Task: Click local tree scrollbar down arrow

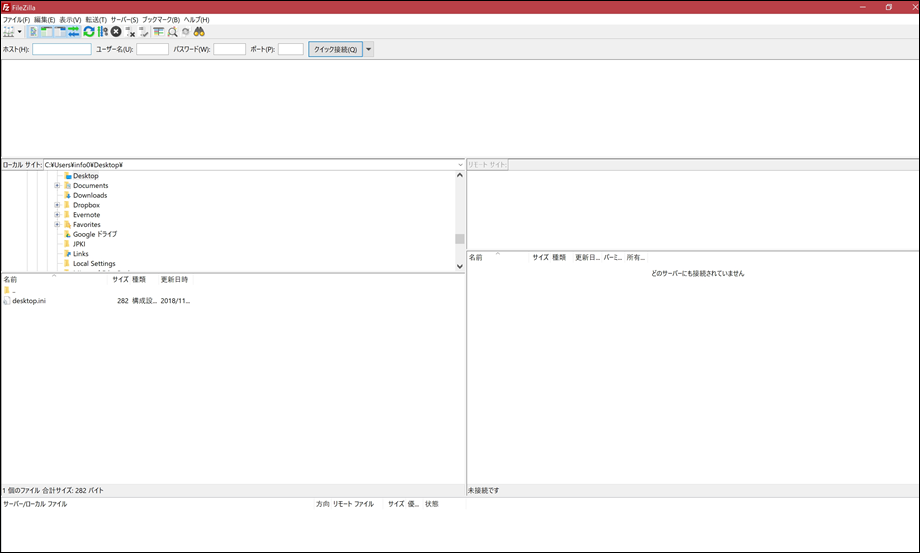Action: pyautogui.click(x=460, y=266)
